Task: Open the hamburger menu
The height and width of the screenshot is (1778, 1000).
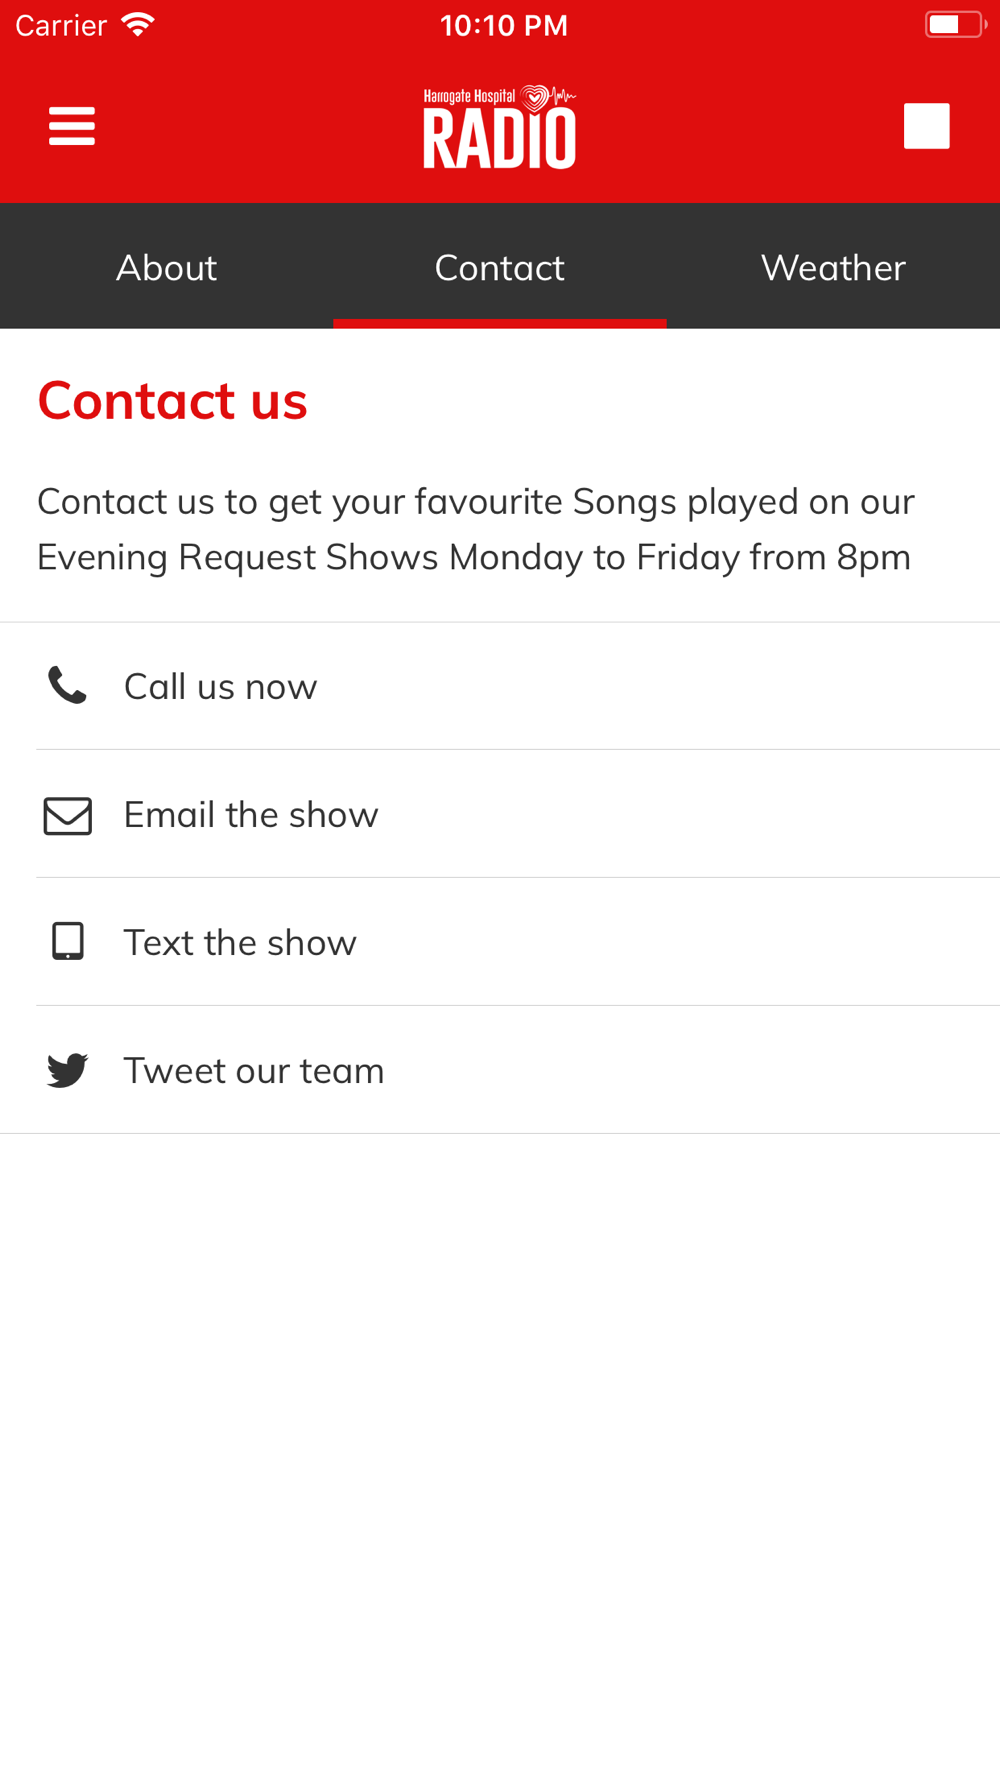Action: click(72, 126)
